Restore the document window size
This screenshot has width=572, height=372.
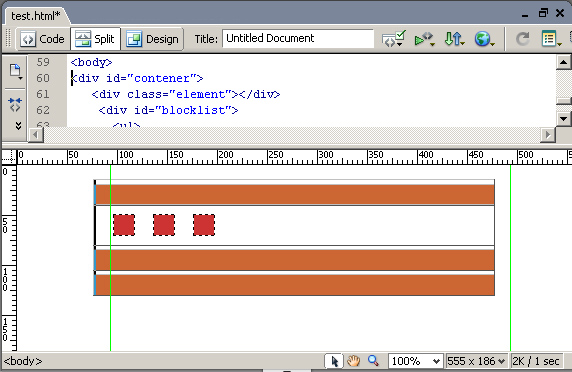point(543,13)
